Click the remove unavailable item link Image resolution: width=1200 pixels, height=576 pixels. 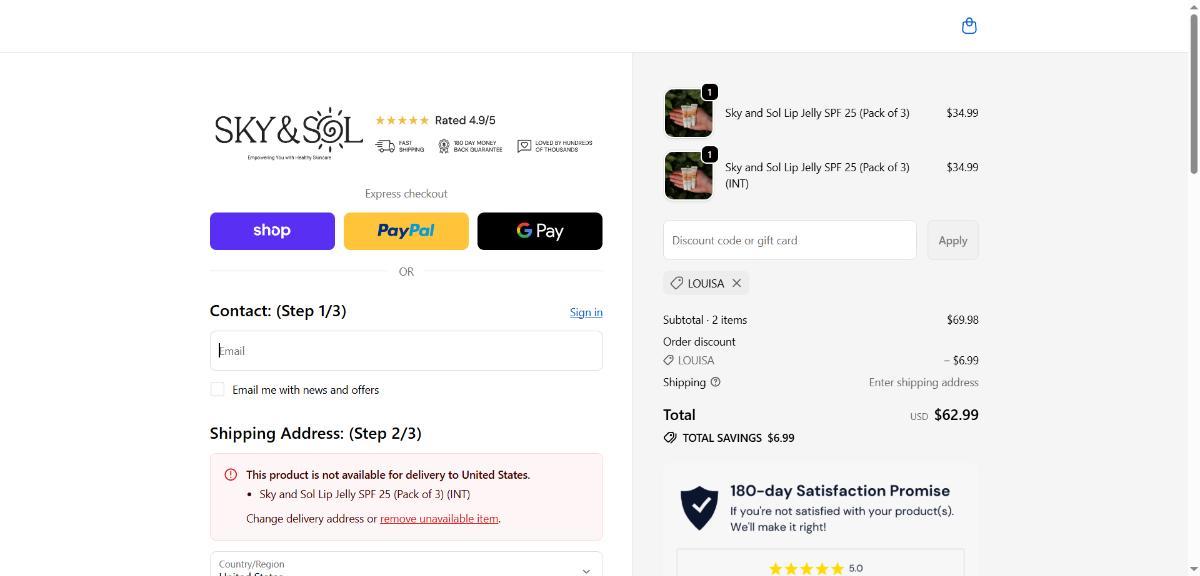point(439,518)
